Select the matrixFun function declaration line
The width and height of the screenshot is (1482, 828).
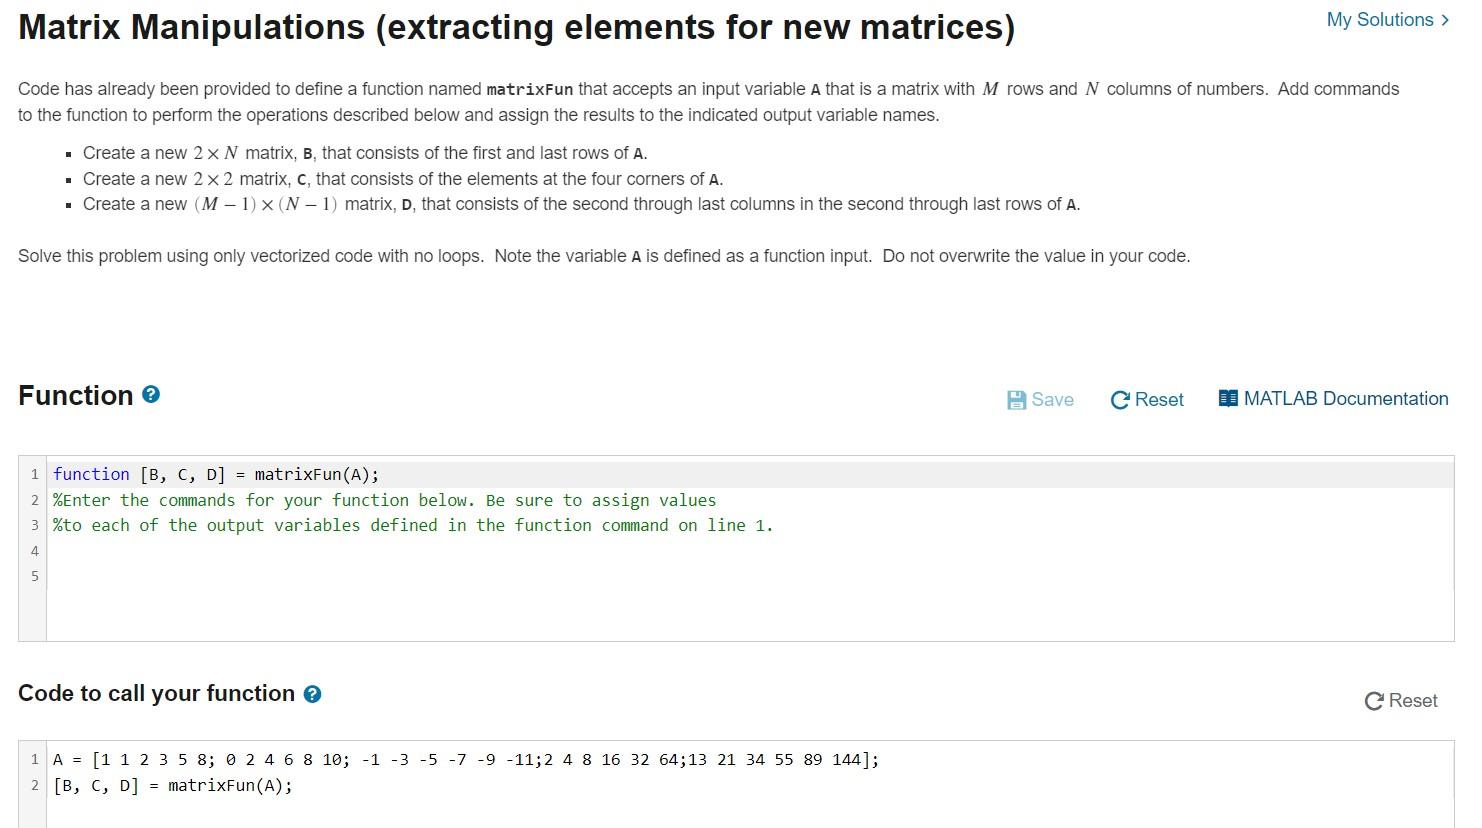click(216, 473)
